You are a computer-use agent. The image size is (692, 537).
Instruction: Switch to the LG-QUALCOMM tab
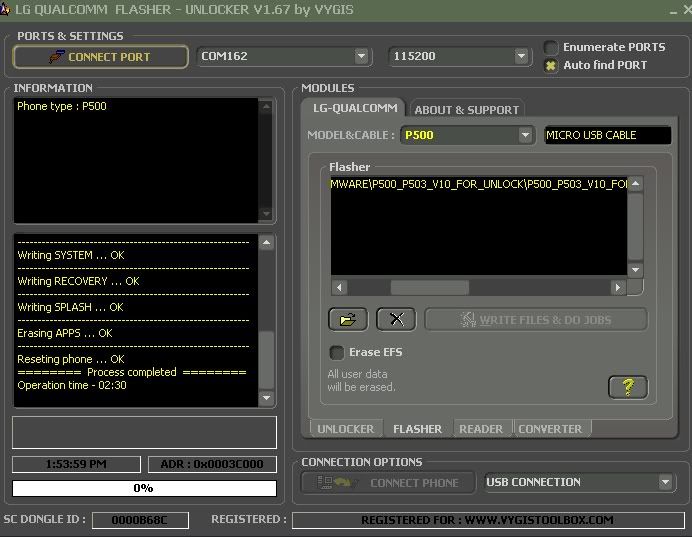[355, 108]
